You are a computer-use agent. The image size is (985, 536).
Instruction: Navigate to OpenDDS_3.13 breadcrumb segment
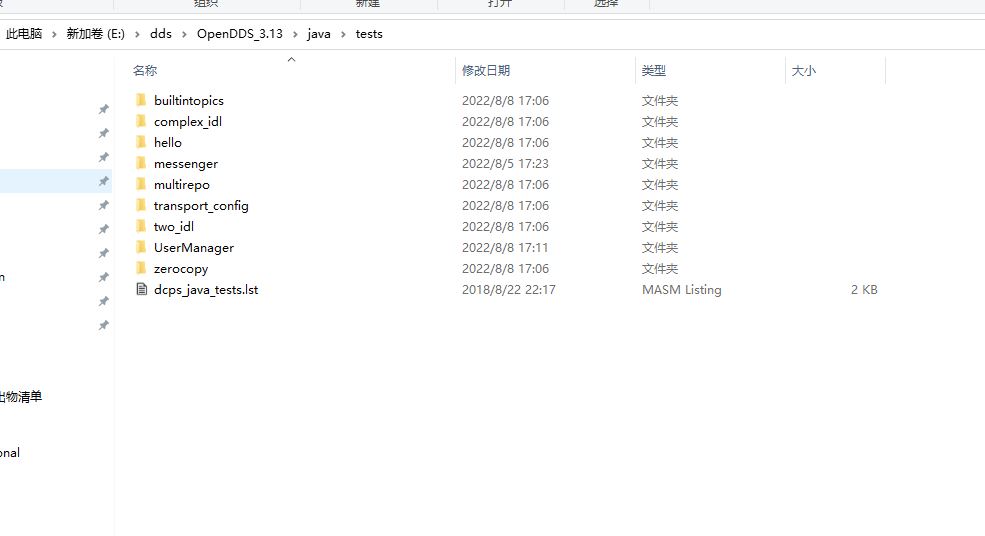pyautogui.click(x=239, y=34)
